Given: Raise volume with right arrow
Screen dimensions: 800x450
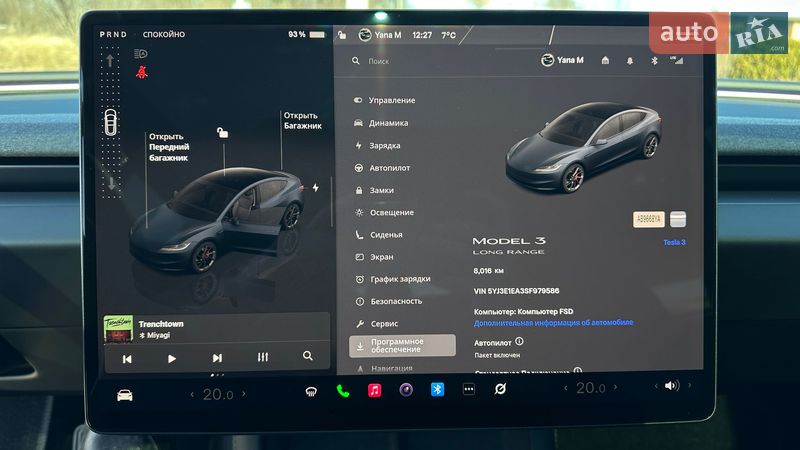Looking at the screenshot, I should click(689, 385).
